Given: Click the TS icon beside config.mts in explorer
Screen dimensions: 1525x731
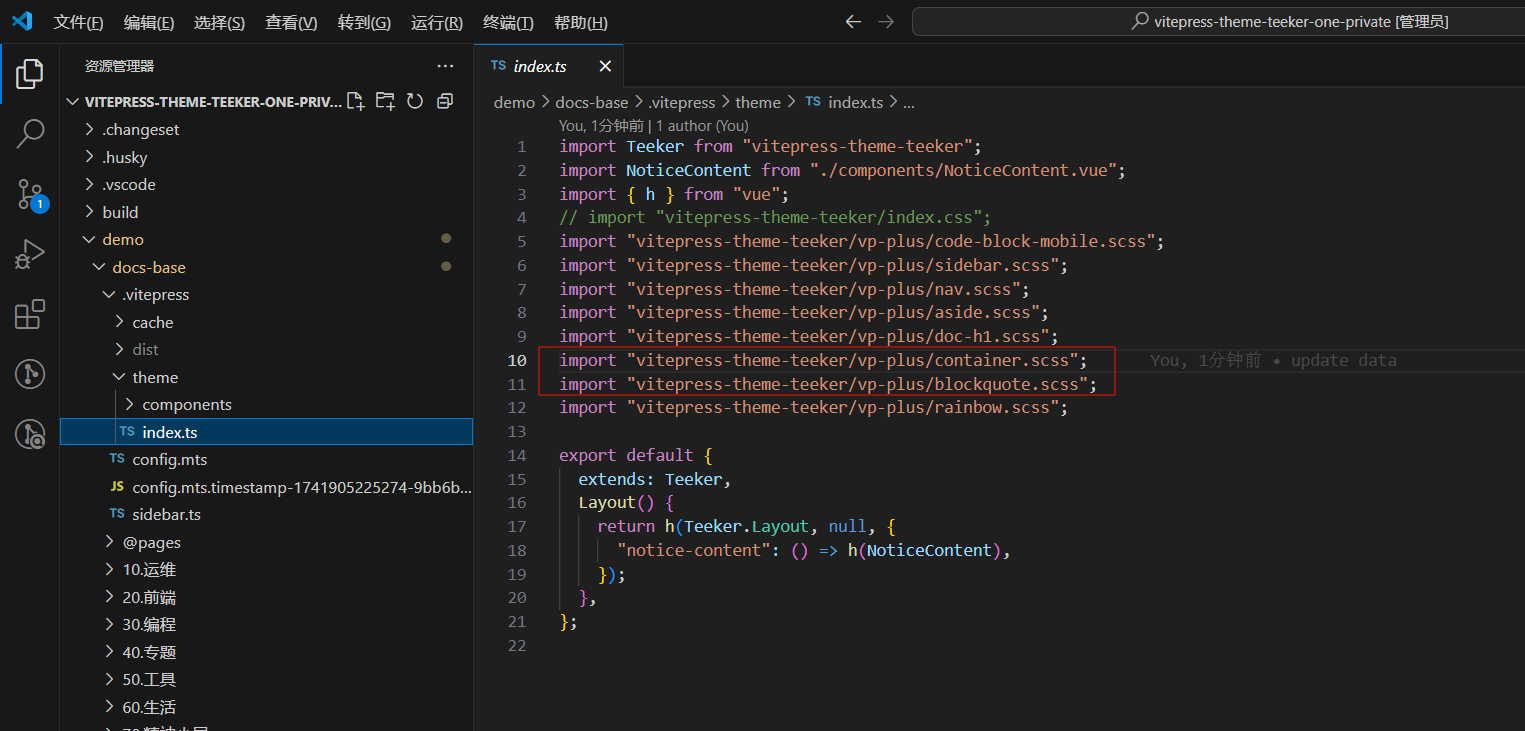Looking at the screenshot, I should (117, 459).
